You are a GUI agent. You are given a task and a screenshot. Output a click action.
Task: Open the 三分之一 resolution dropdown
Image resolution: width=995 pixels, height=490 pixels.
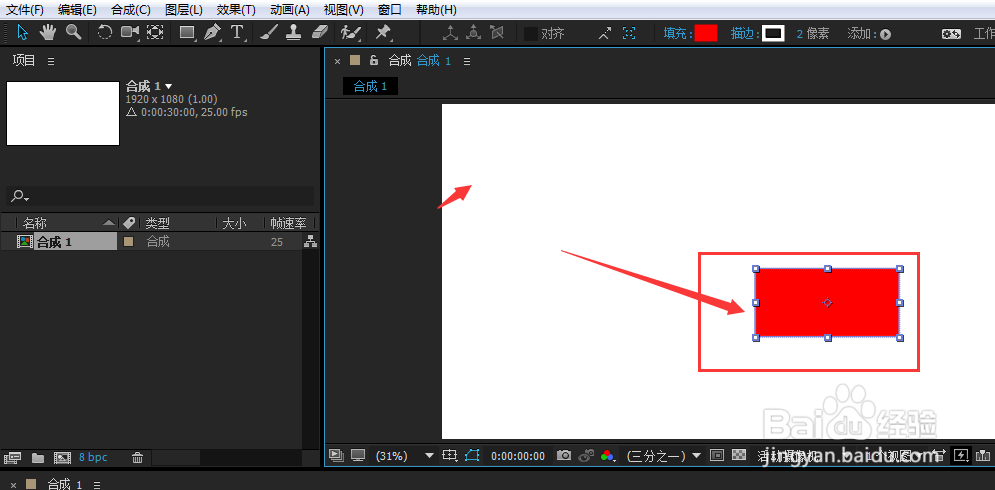[x=663, y=456]
